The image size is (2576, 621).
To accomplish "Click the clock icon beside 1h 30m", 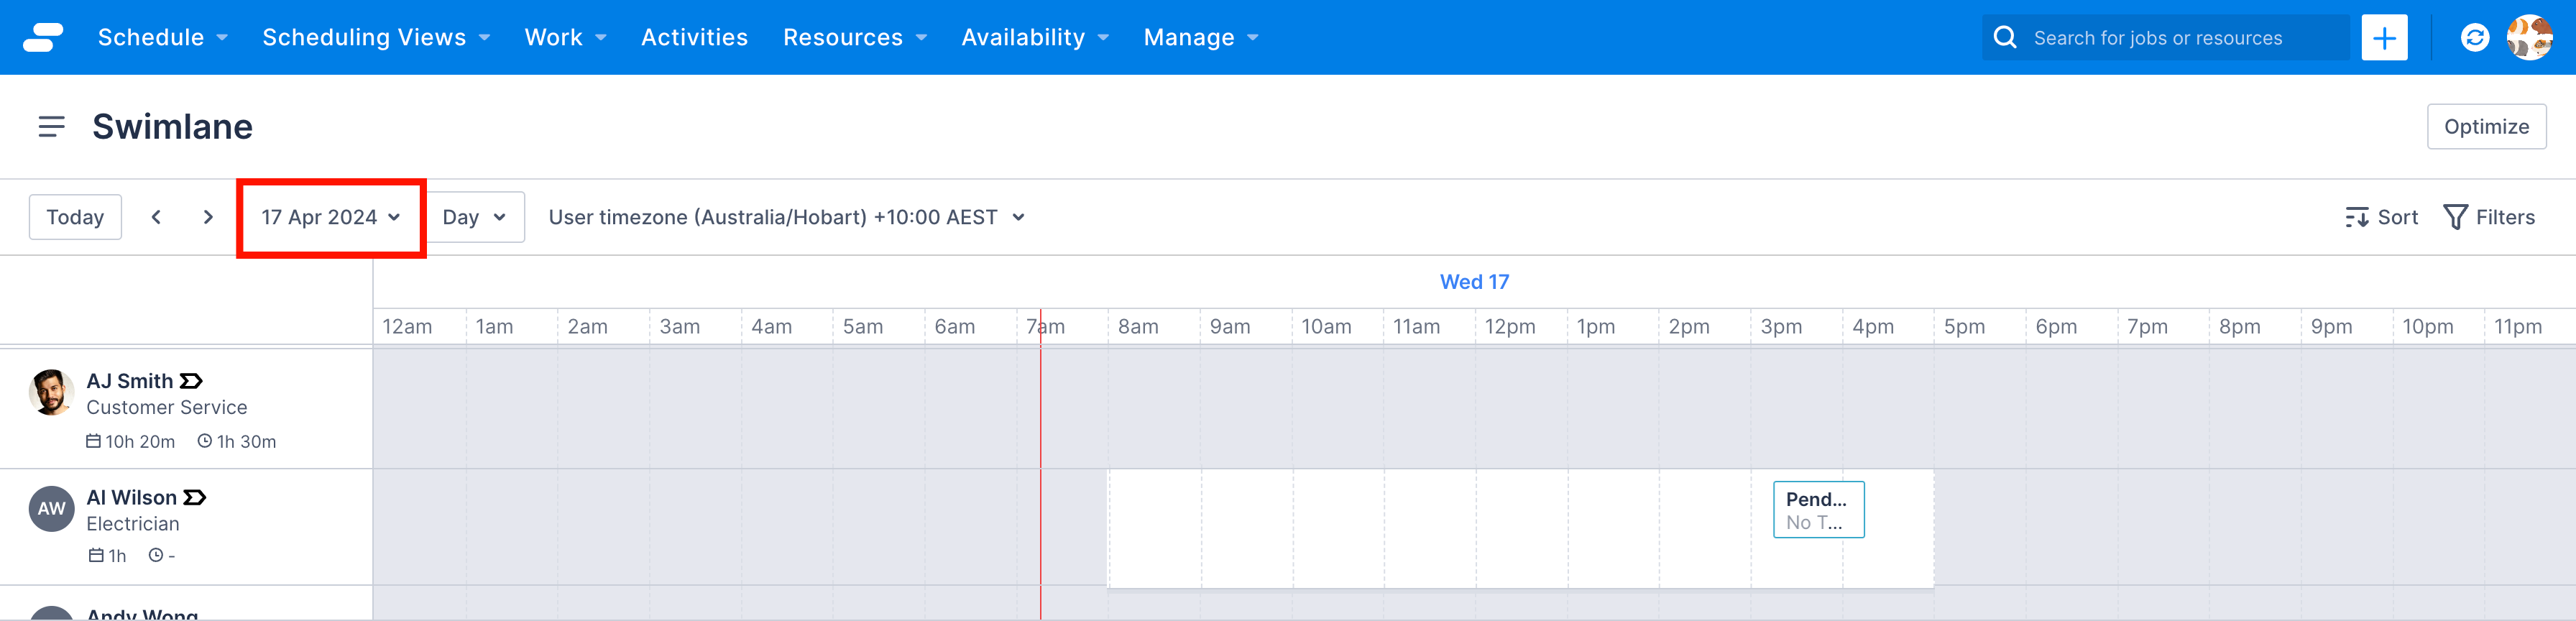I will click(204, 441).
